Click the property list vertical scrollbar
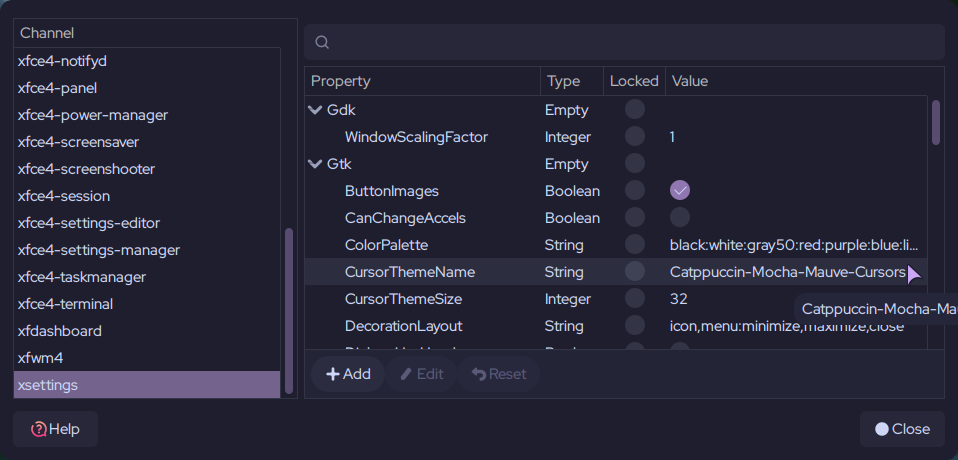The height and width of the screenshot is (460, 958). [936, 122]
